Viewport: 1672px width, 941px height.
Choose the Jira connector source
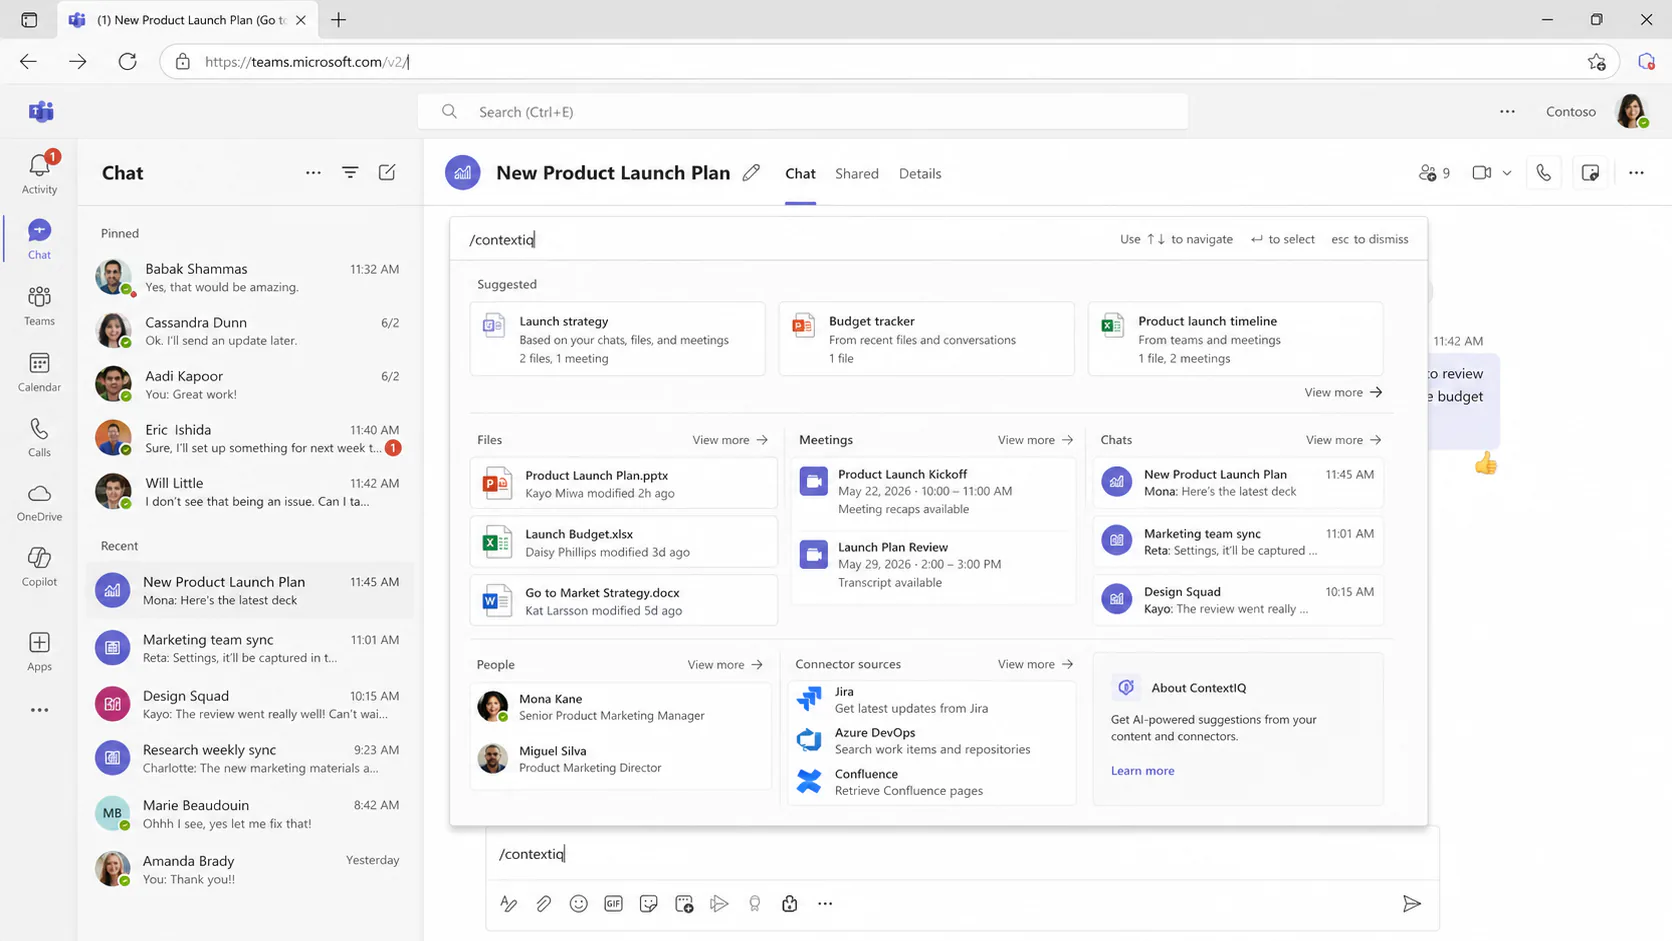[x=932, y=700]
